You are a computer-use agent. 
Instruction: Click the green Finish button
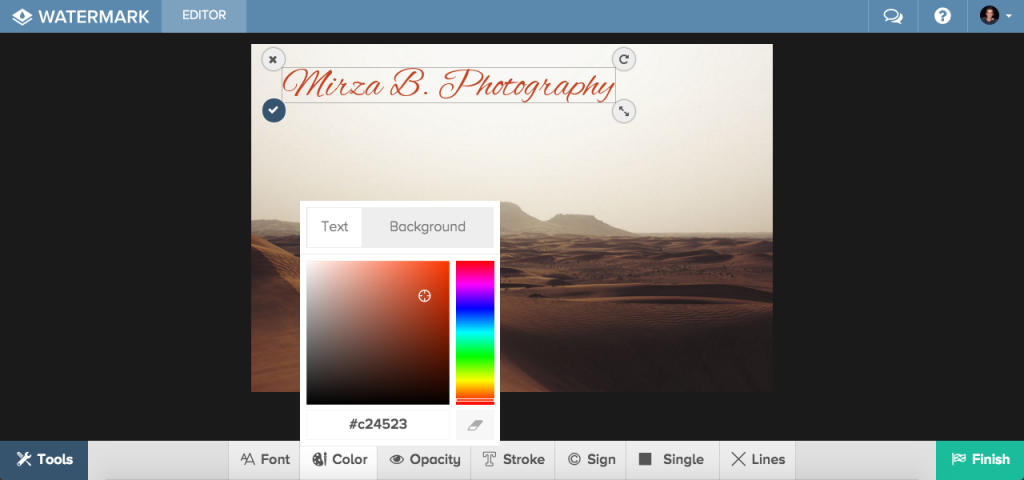pyautogui.click(x=980, y=460)
